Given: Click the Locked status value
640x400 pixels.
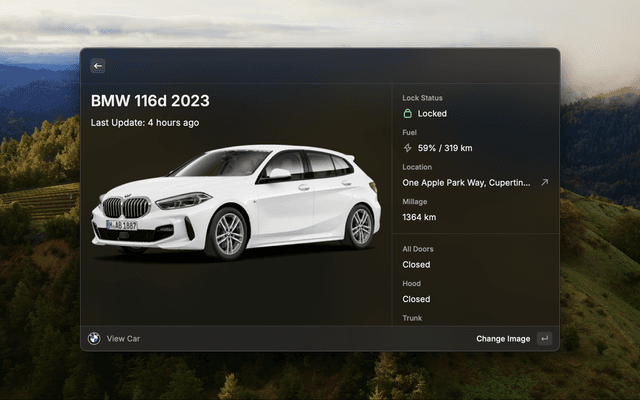Looking at the screenshot, I should pos(432,114).
